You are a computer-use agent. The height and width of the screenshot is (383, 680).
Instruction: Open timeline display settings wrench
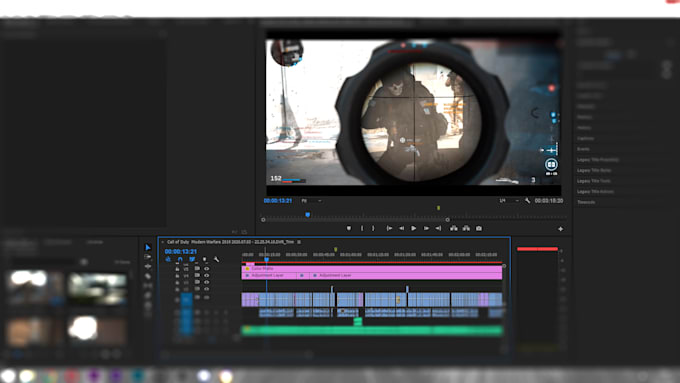click(x=216, y=259)
